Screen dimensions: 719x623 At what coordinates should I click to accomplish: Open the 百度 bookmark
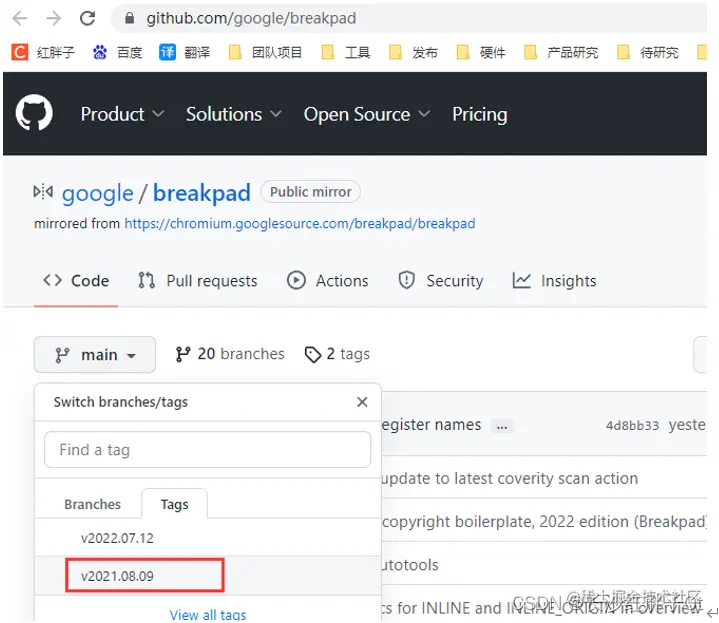click(x=117, y=52)
